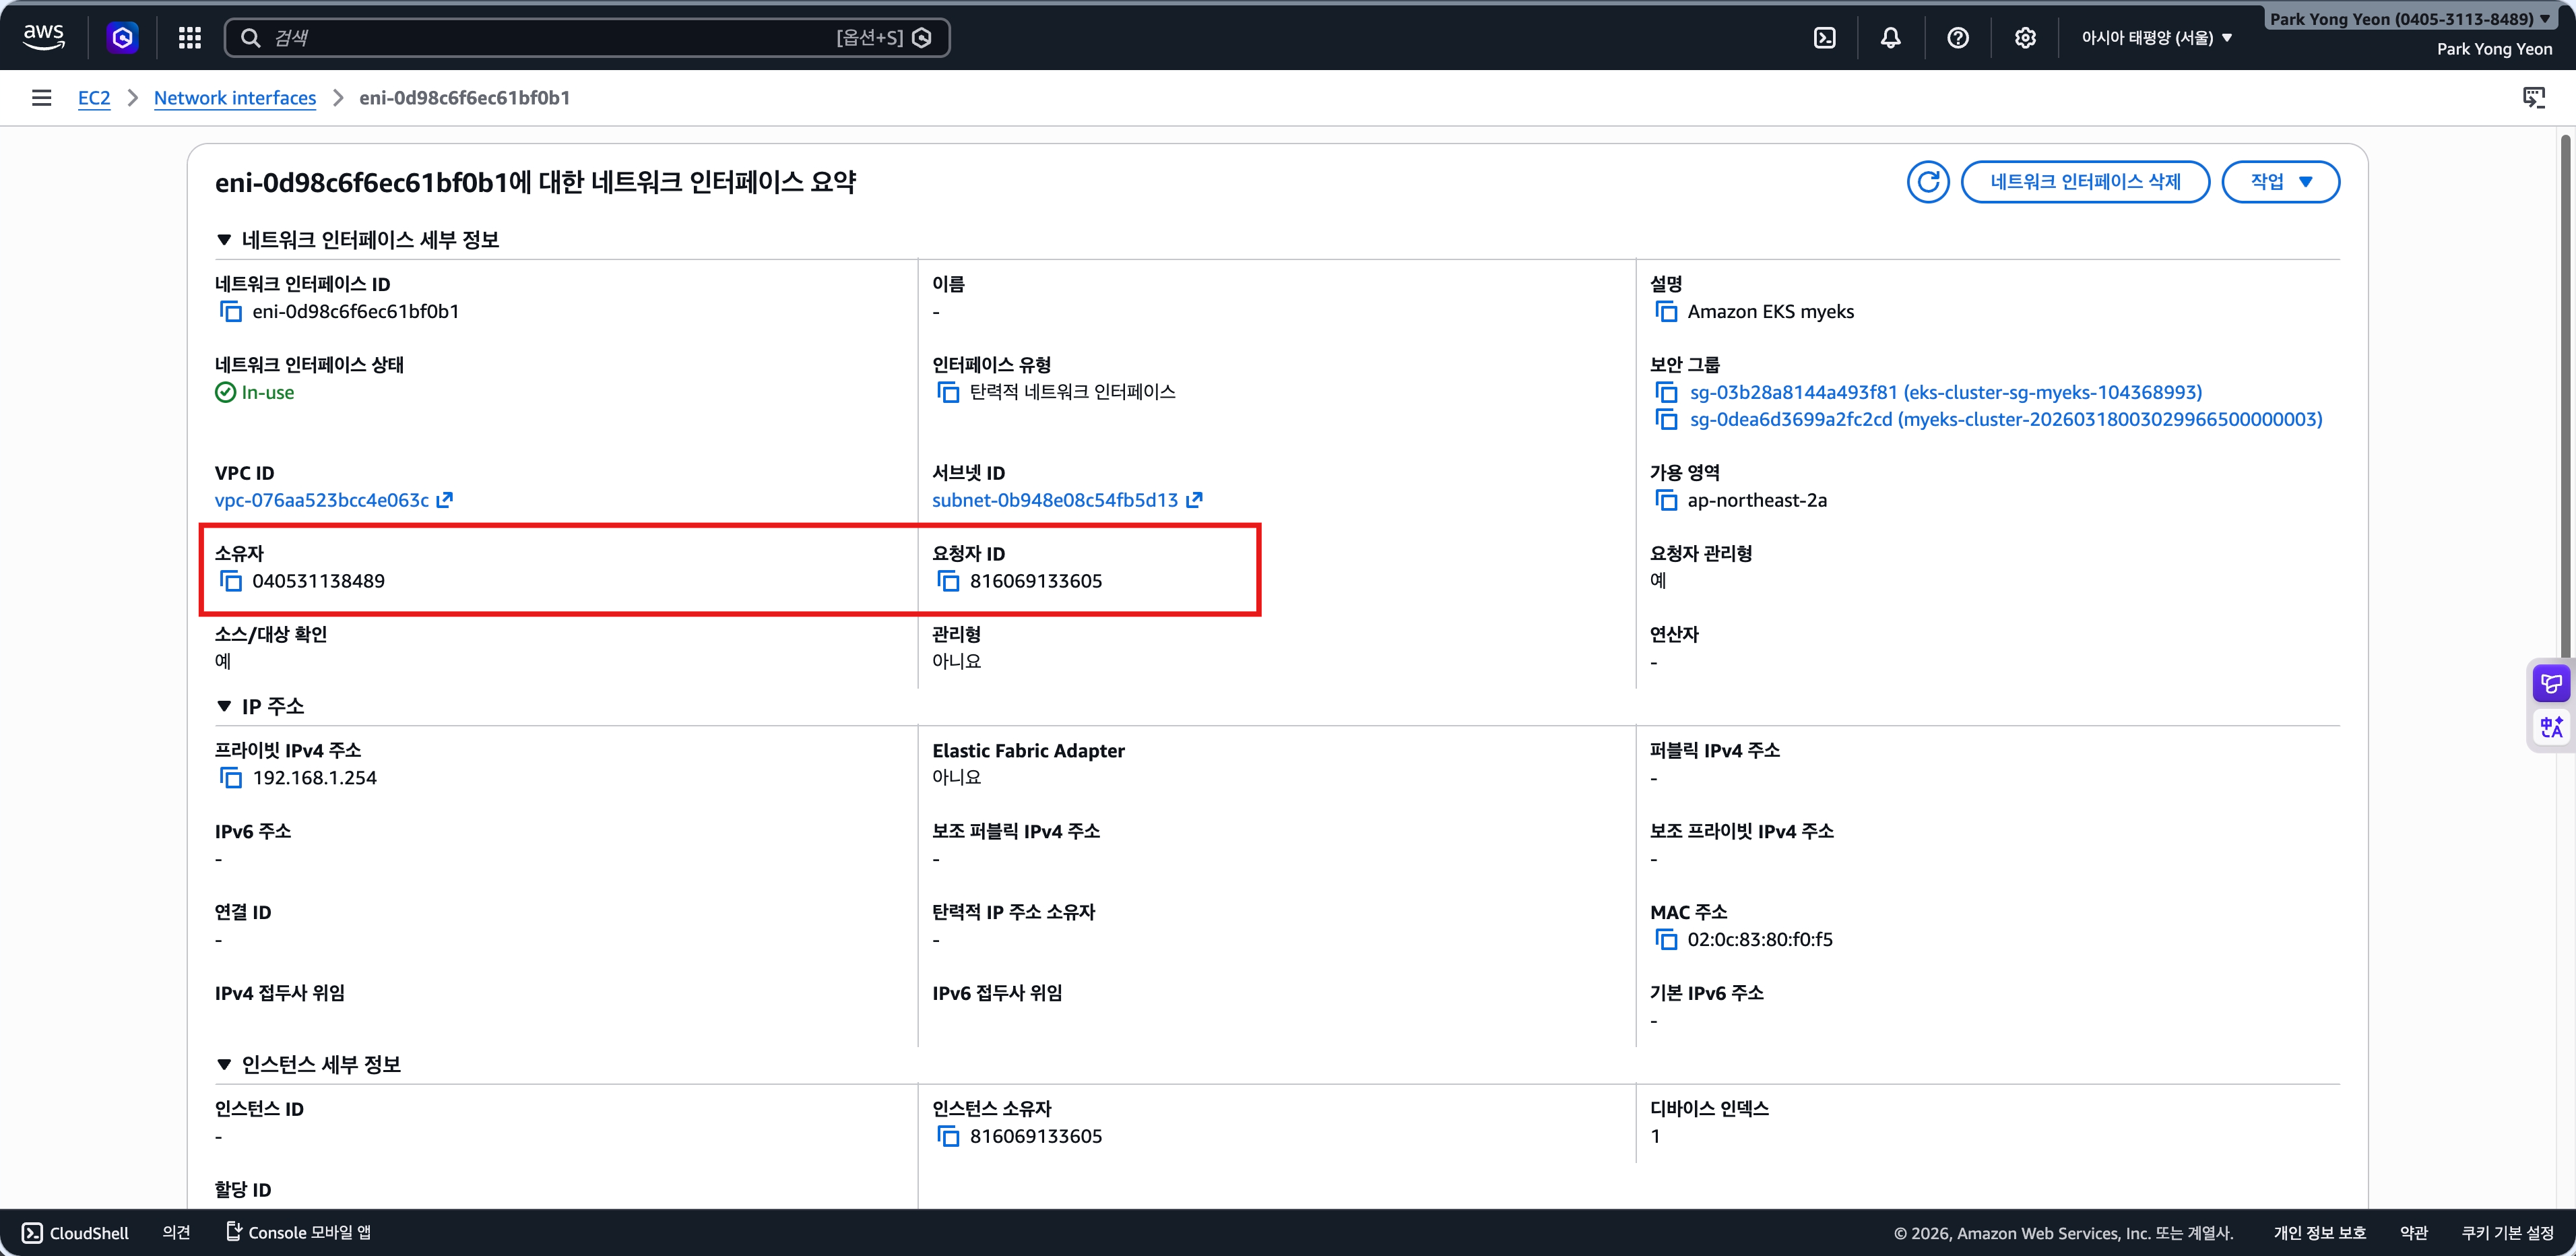Open the notifications bell
Screen dimensions: 2576x1256
1891,37
